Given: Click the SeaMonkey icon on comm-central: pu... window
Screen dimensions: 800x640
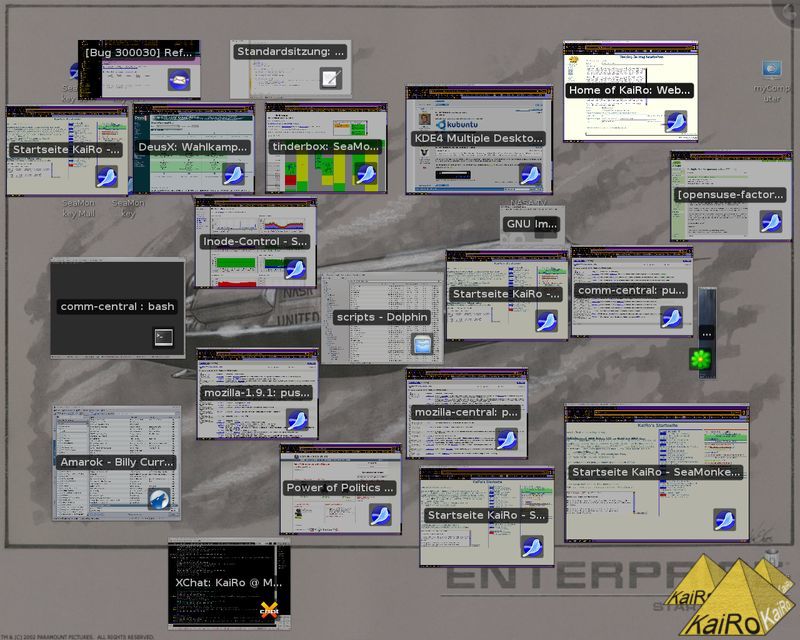Looking at the screenshot, I should (671, 317).
